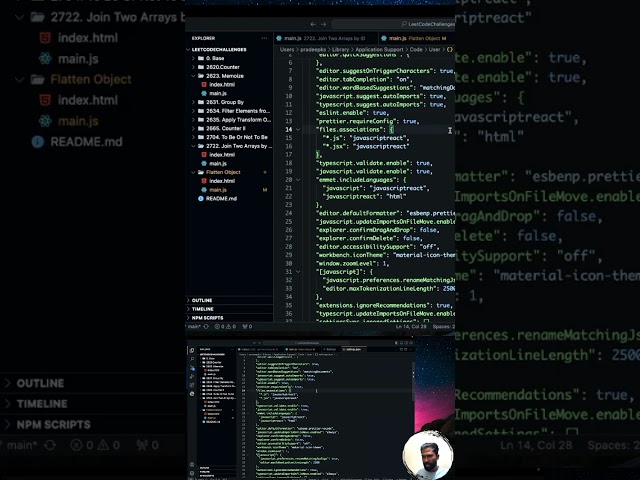
Task: Expand the TIMELINE section in center explorer
Action: point(229,309)
